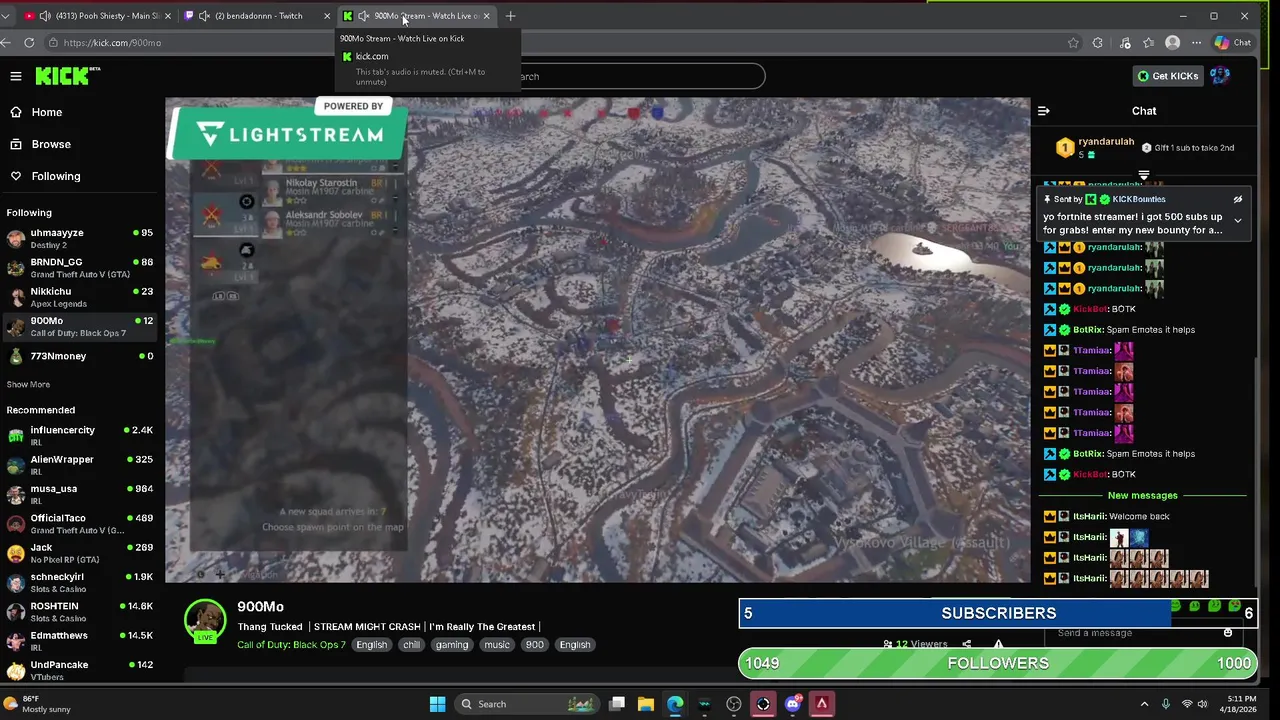Open browser extensions puzzle icon
Viewport: 1280px width, 720px height.
pos(1097,42)
